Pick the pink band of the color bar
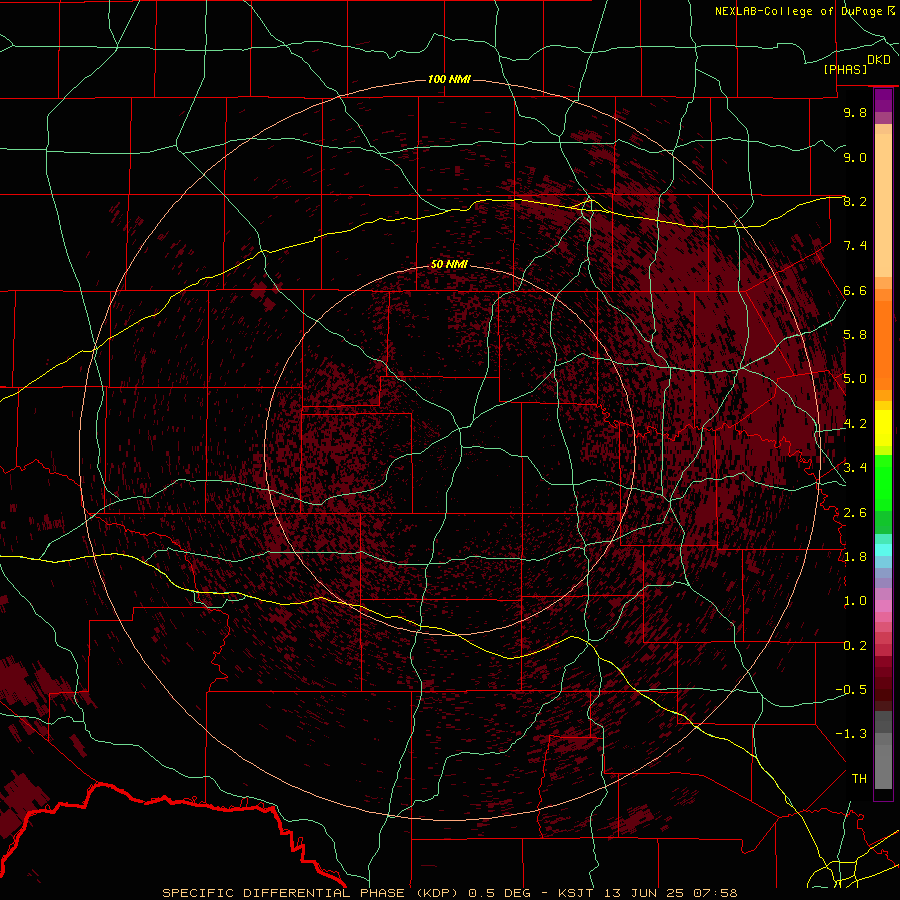The width and height of the screenshot is (900, 900). pos(883,606)
